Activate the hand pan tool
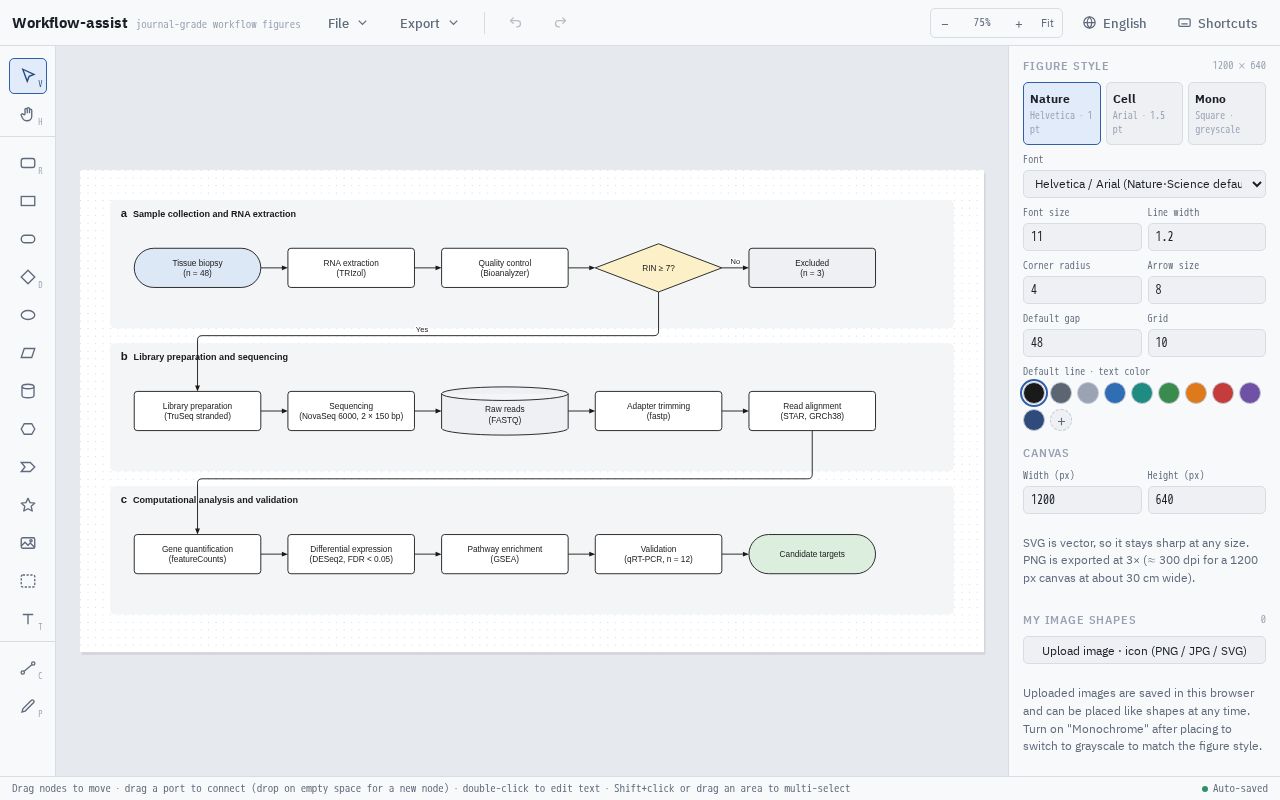This screenshot has width=1280, height=800. [28, 114]
